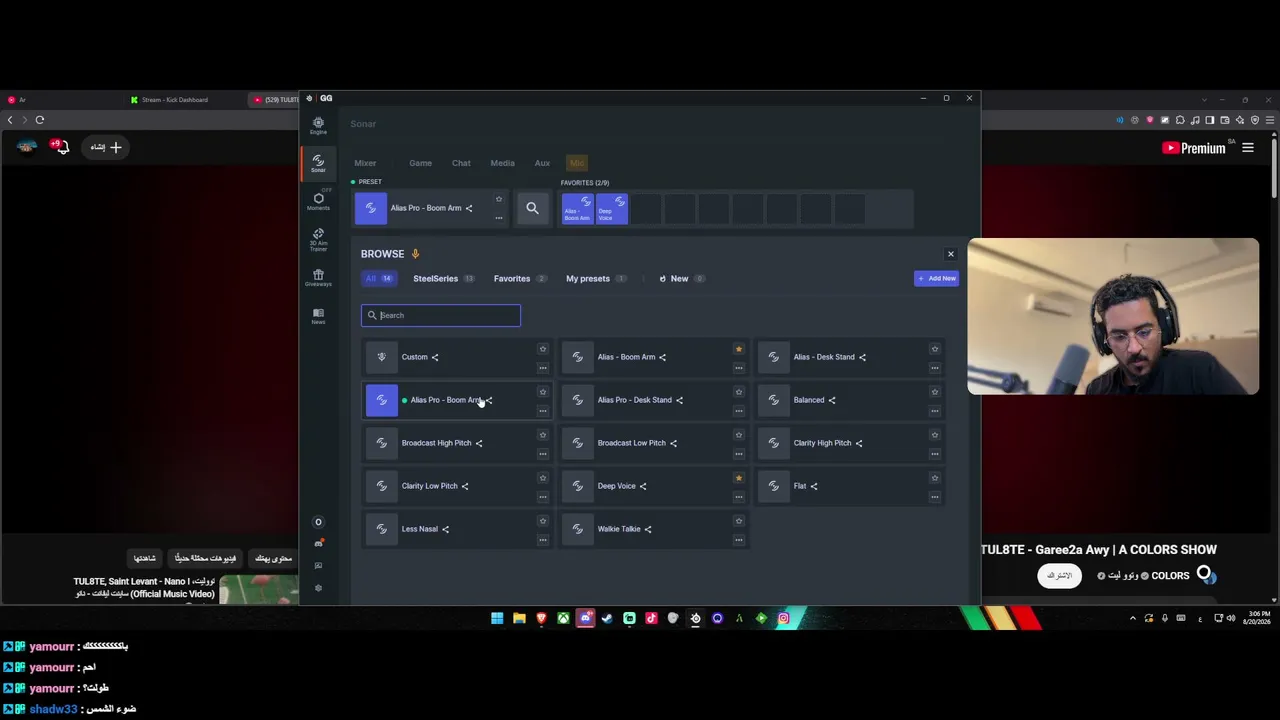1280x720 pixels.
Task: Favorite the Broadcast Low Pitch preset
Action: (x=739, y=435)
